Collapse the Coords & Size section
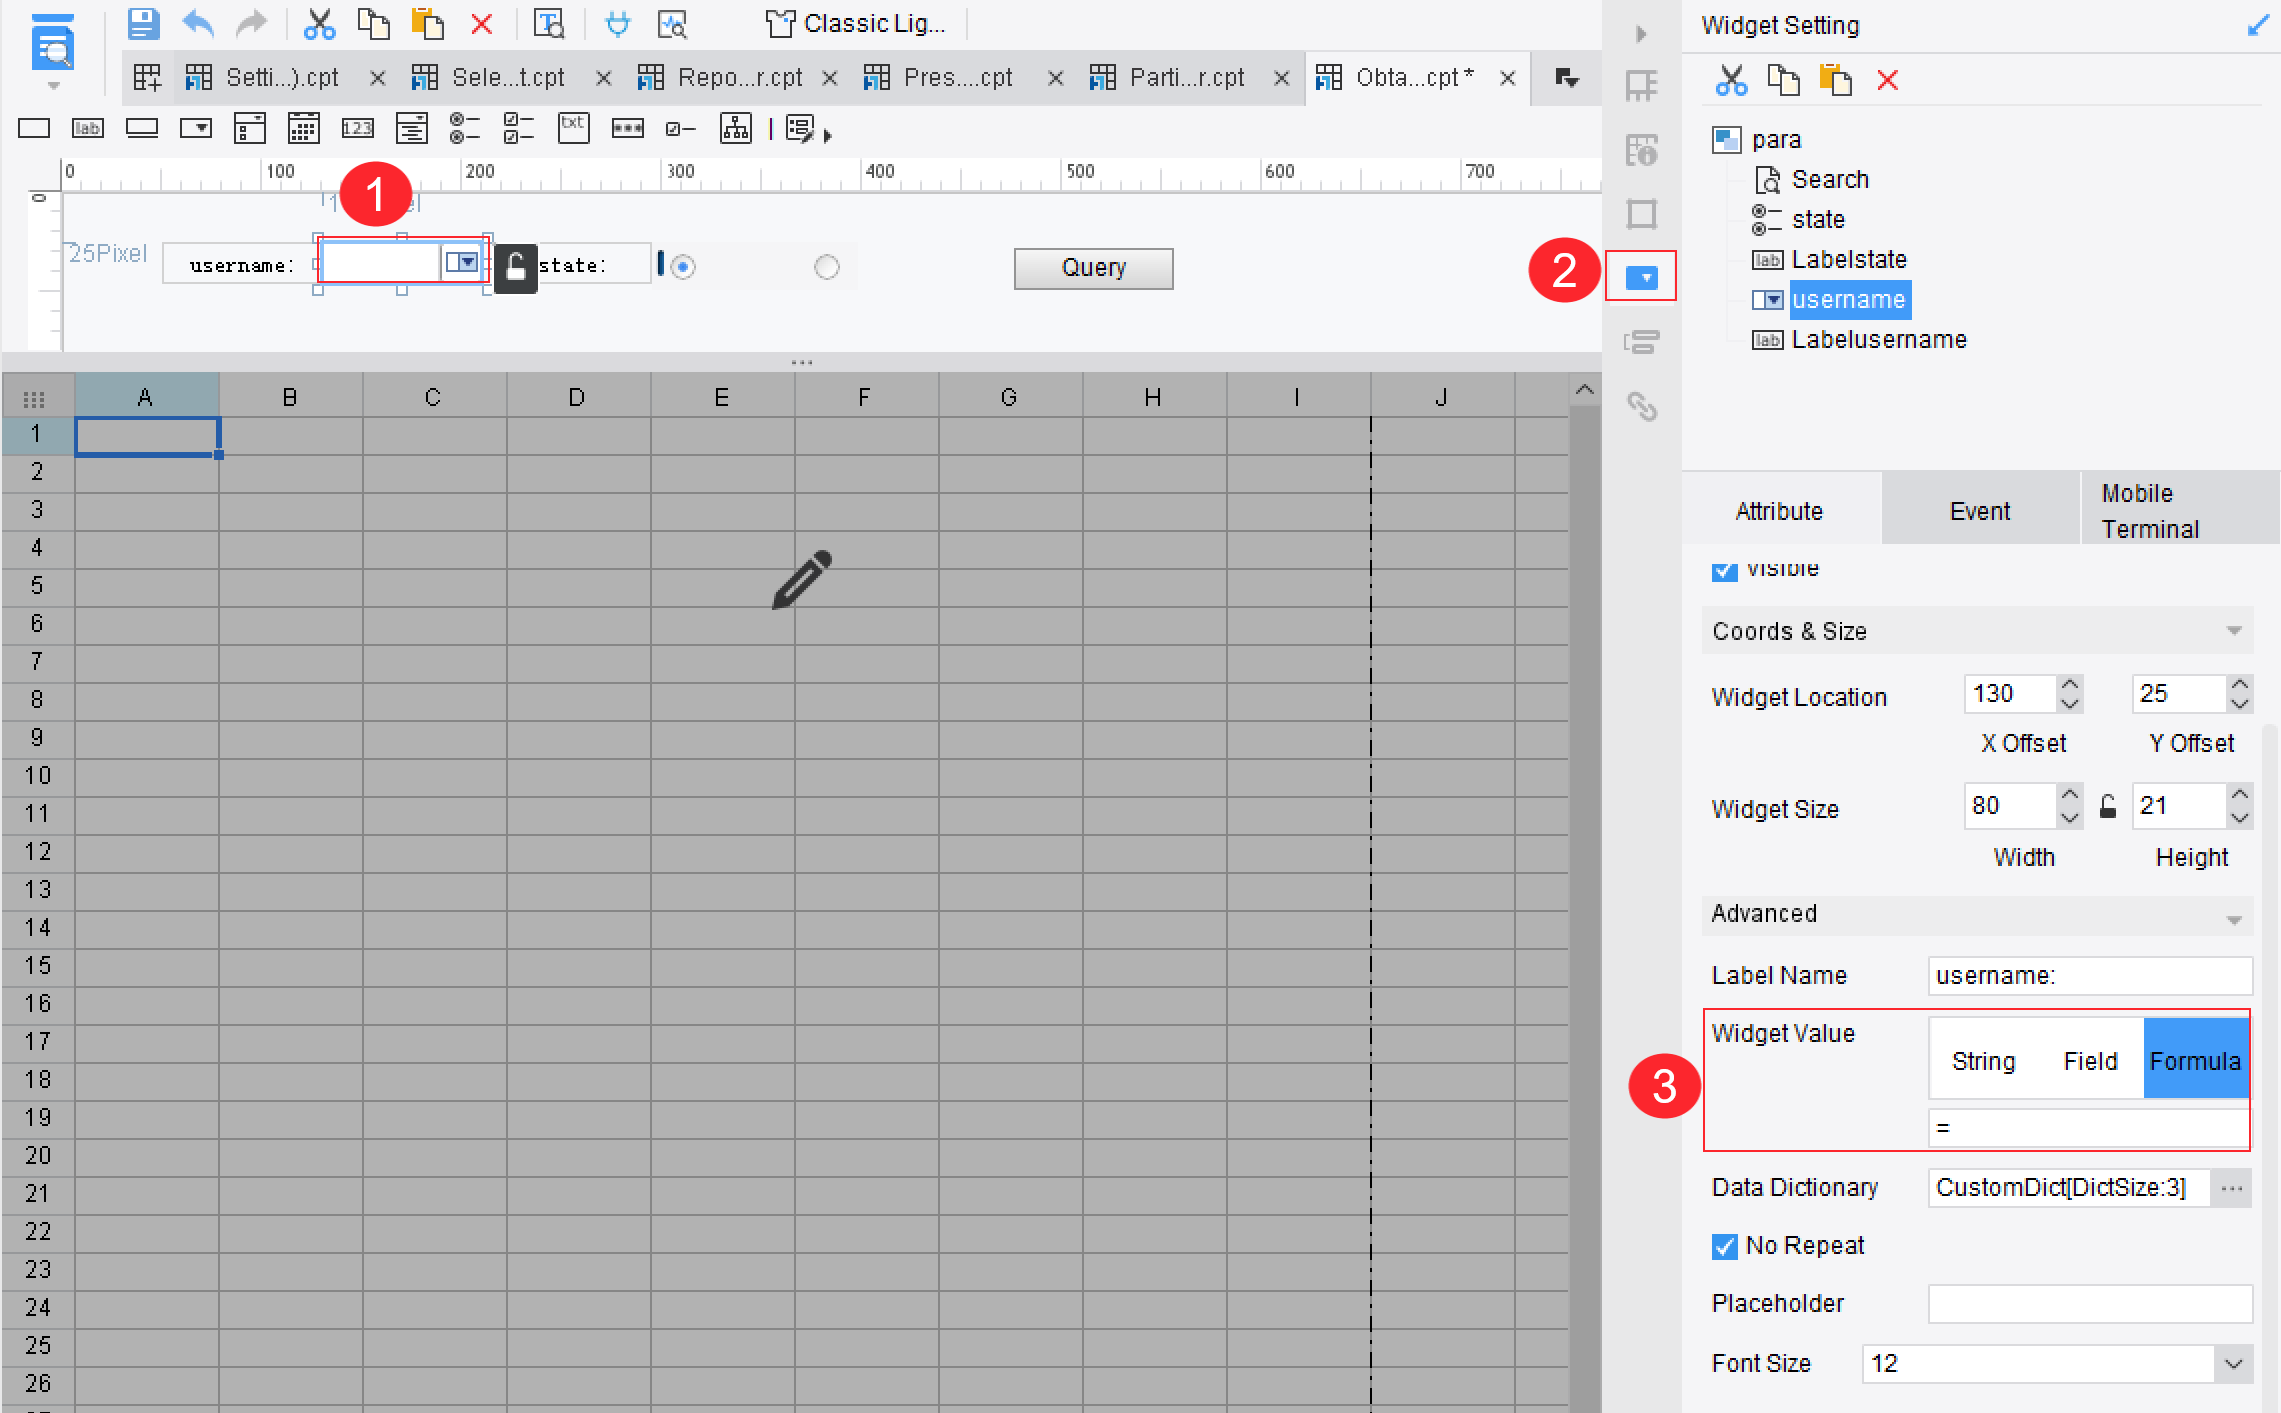Viewport: 2281px width, 1413px height. pos(2233,631)
